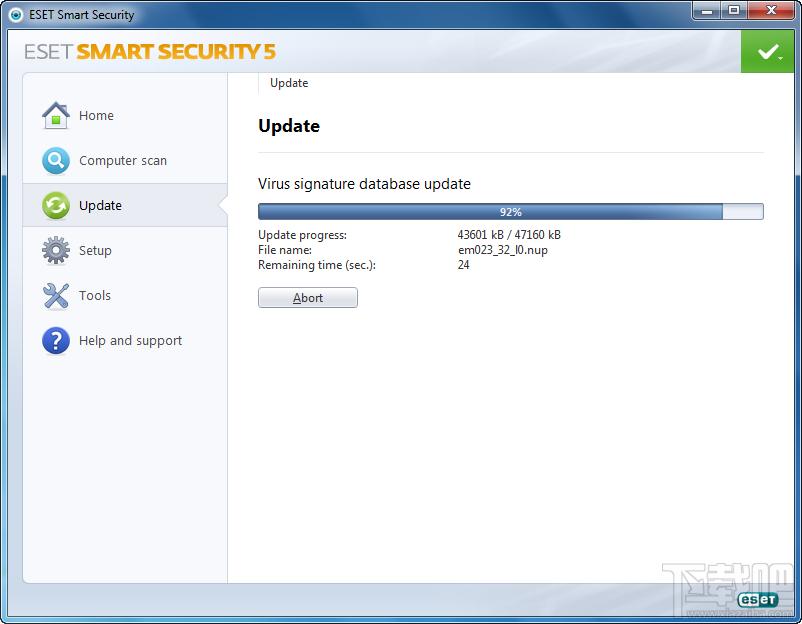Screen dimensions: 802x624
Task: Click the ESET eye icon in title bar
Action: tap(16, 15)
